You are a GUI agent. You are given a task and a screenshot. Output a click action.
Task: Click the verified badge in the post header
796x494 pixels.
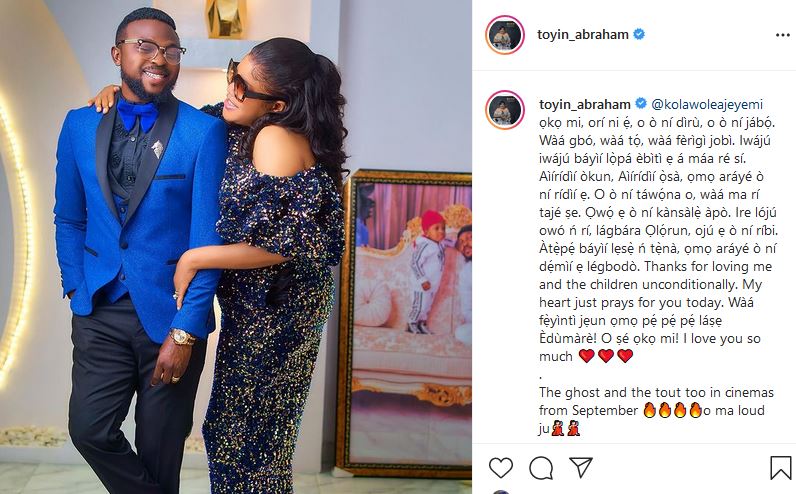[x=639, y=34]
